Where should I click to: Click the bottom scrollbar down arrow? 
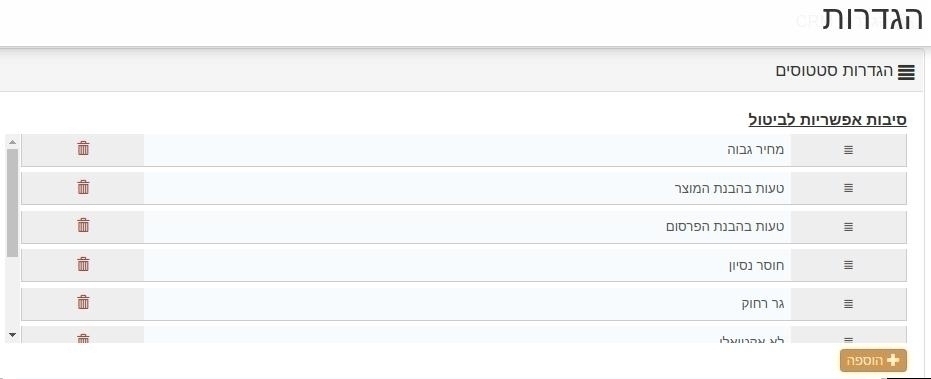pos(12,336)
